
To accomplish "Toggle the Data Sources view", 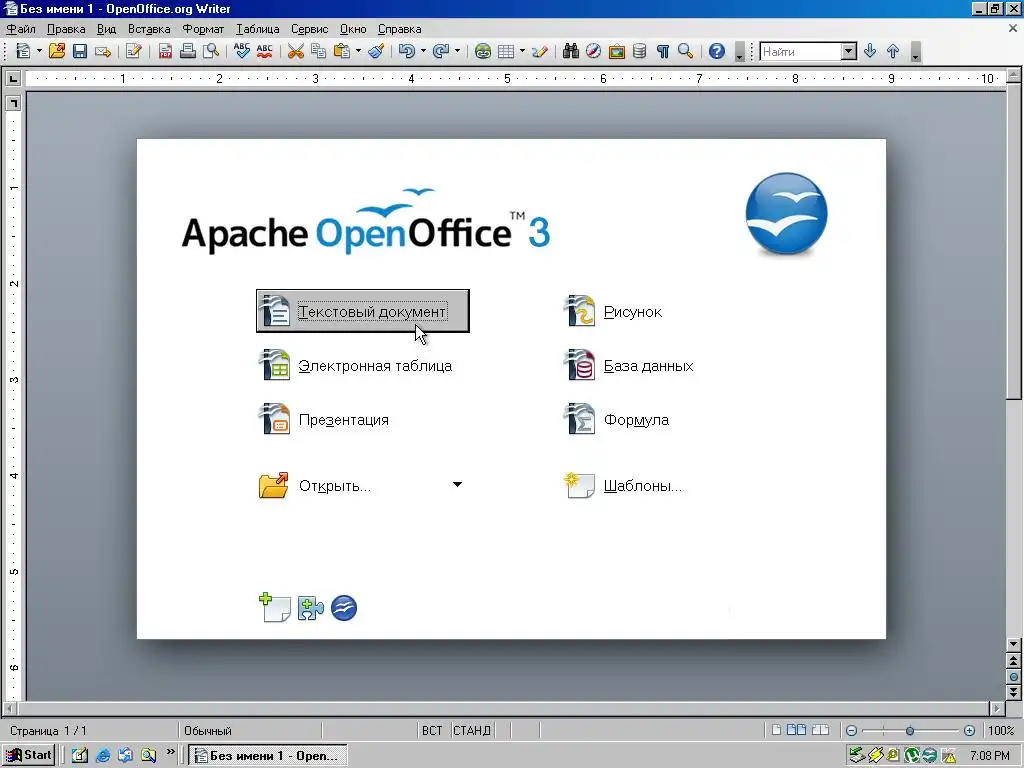I will [x=639, y=51].
